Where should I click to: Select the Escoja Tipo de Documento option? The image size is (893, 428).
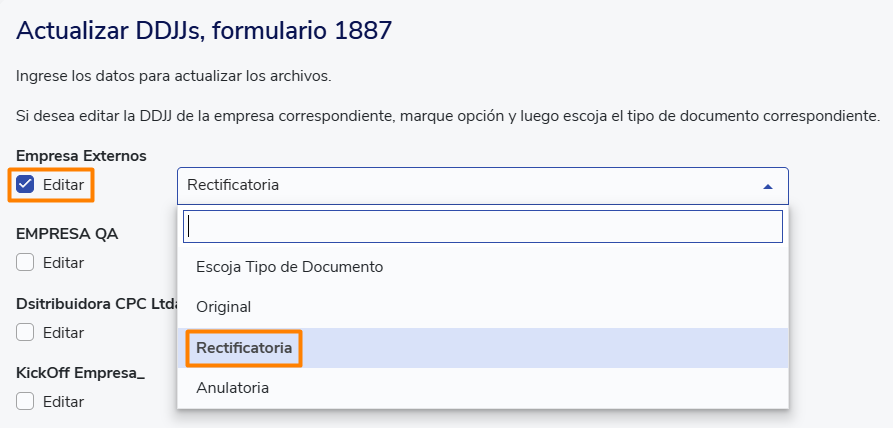coord(289,267)
